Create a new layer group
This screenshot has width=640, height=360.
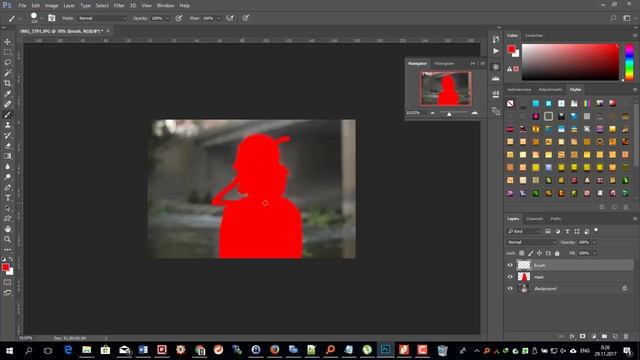(604, 336)
